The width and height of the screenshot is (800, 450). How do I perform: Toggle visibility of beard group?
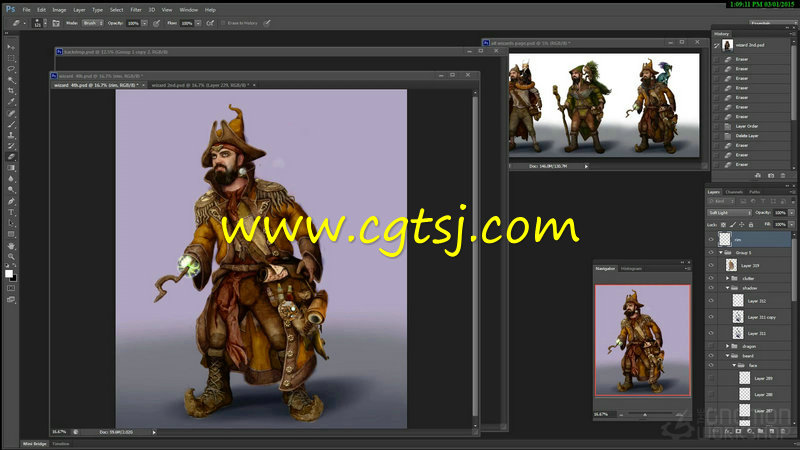711,356
